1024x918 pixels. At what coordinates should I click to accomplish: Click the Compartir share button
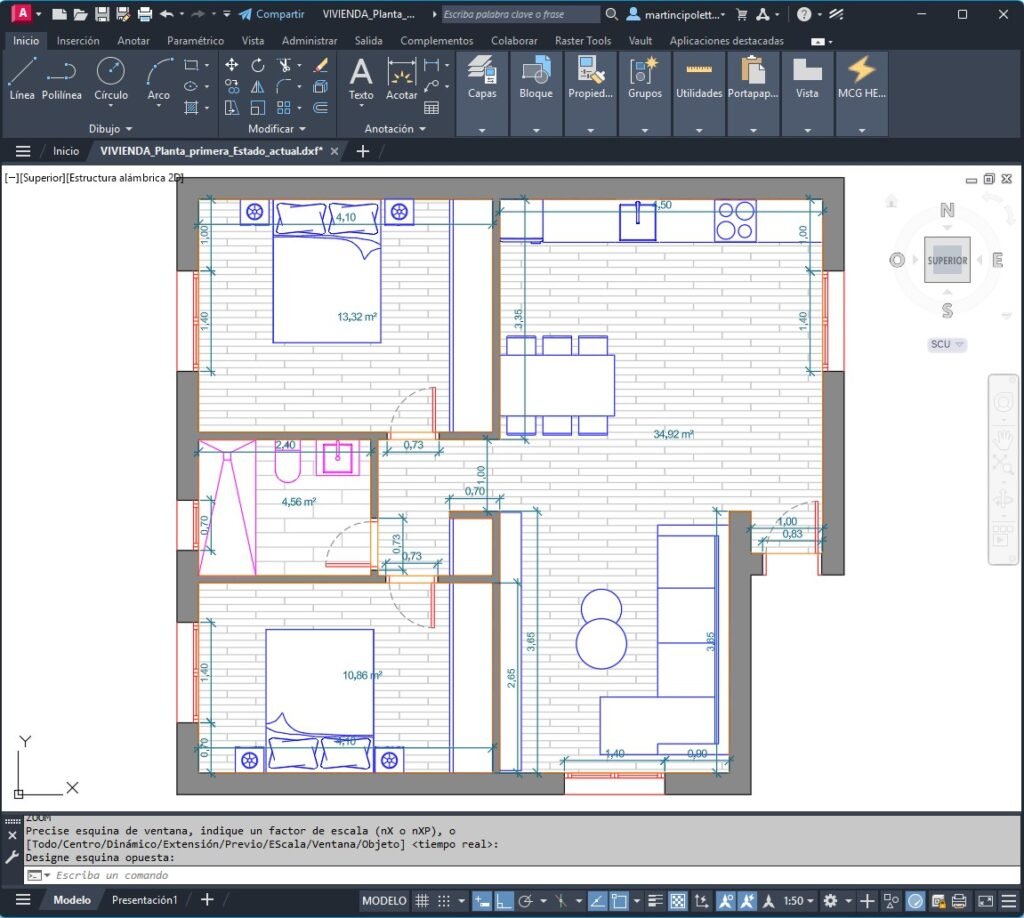click(x=272, y=14)
